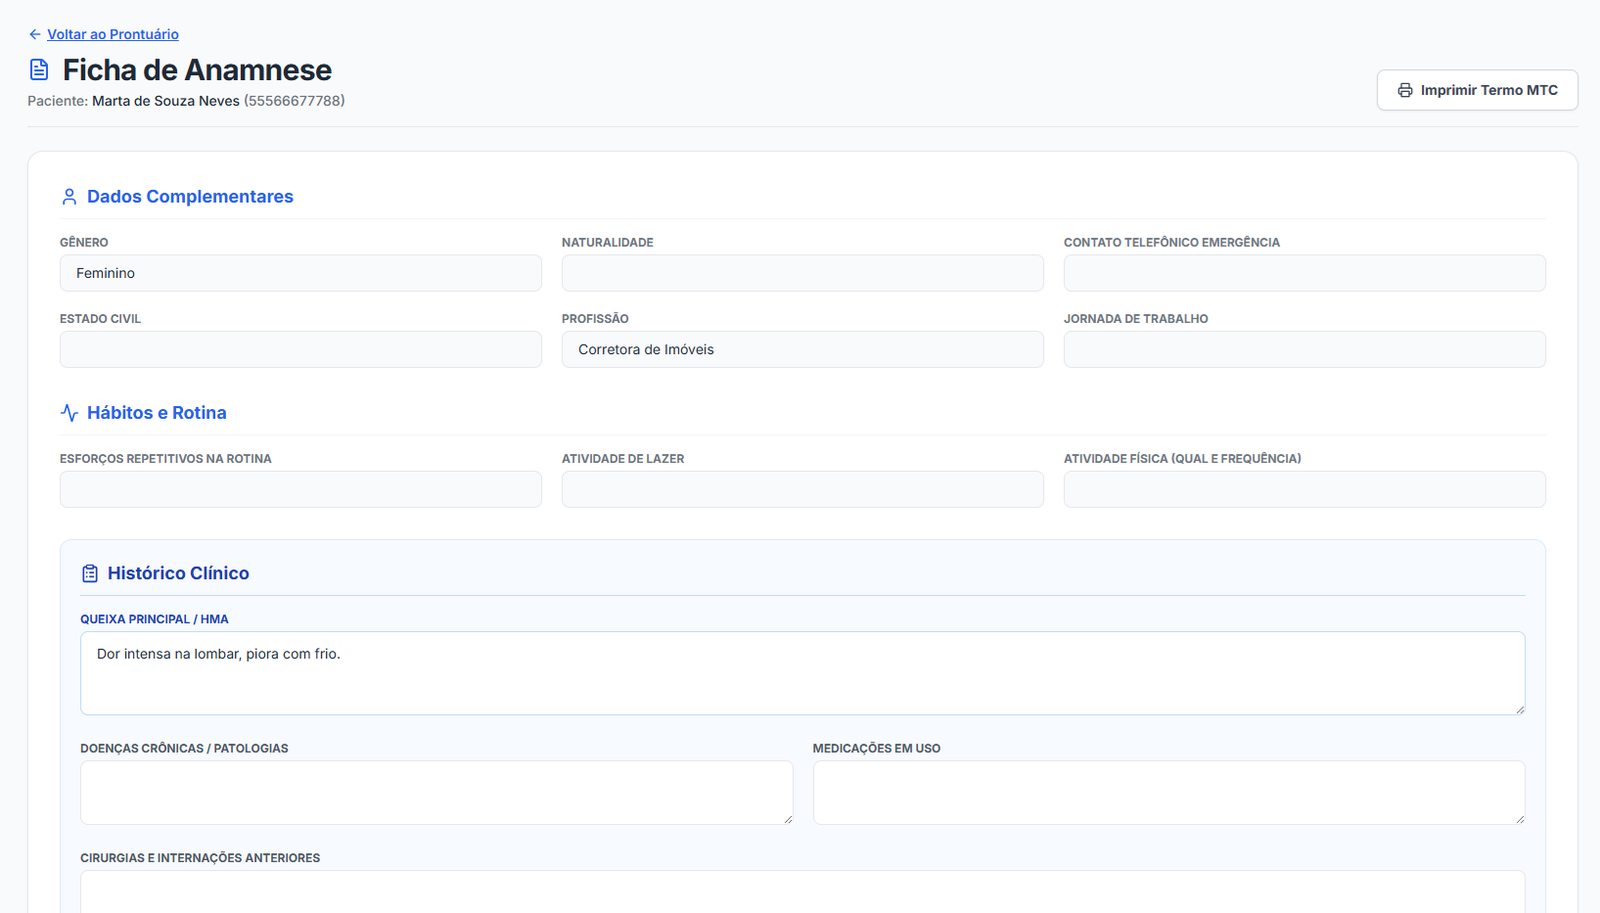Click the ESTADO CIVIL field label
The image size is (1600, 913).
click(100, 319)
